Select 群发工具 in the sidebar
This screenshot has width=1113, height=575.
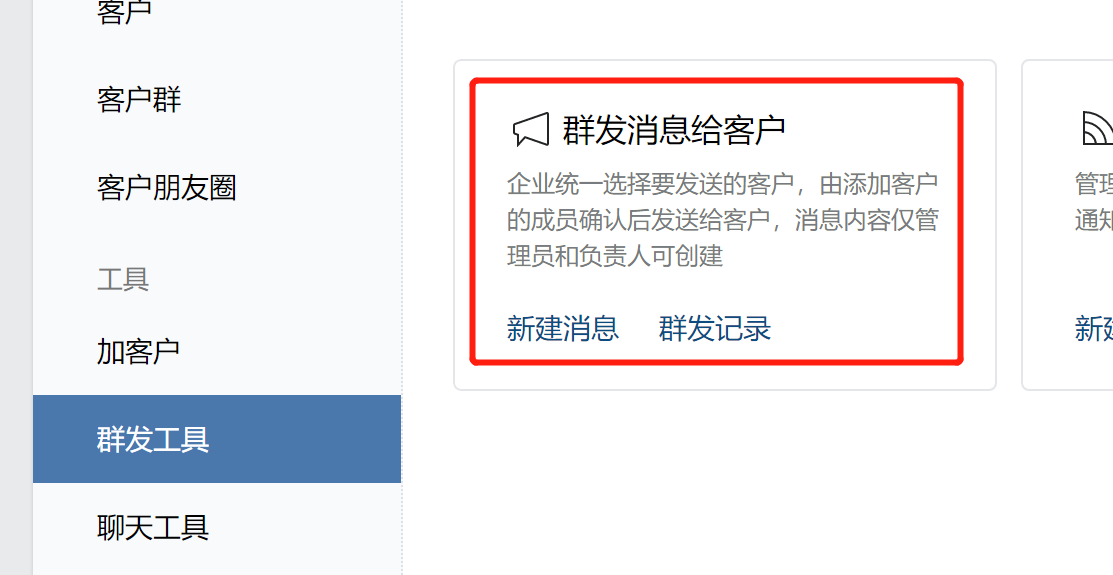click(x=217, y=439)
